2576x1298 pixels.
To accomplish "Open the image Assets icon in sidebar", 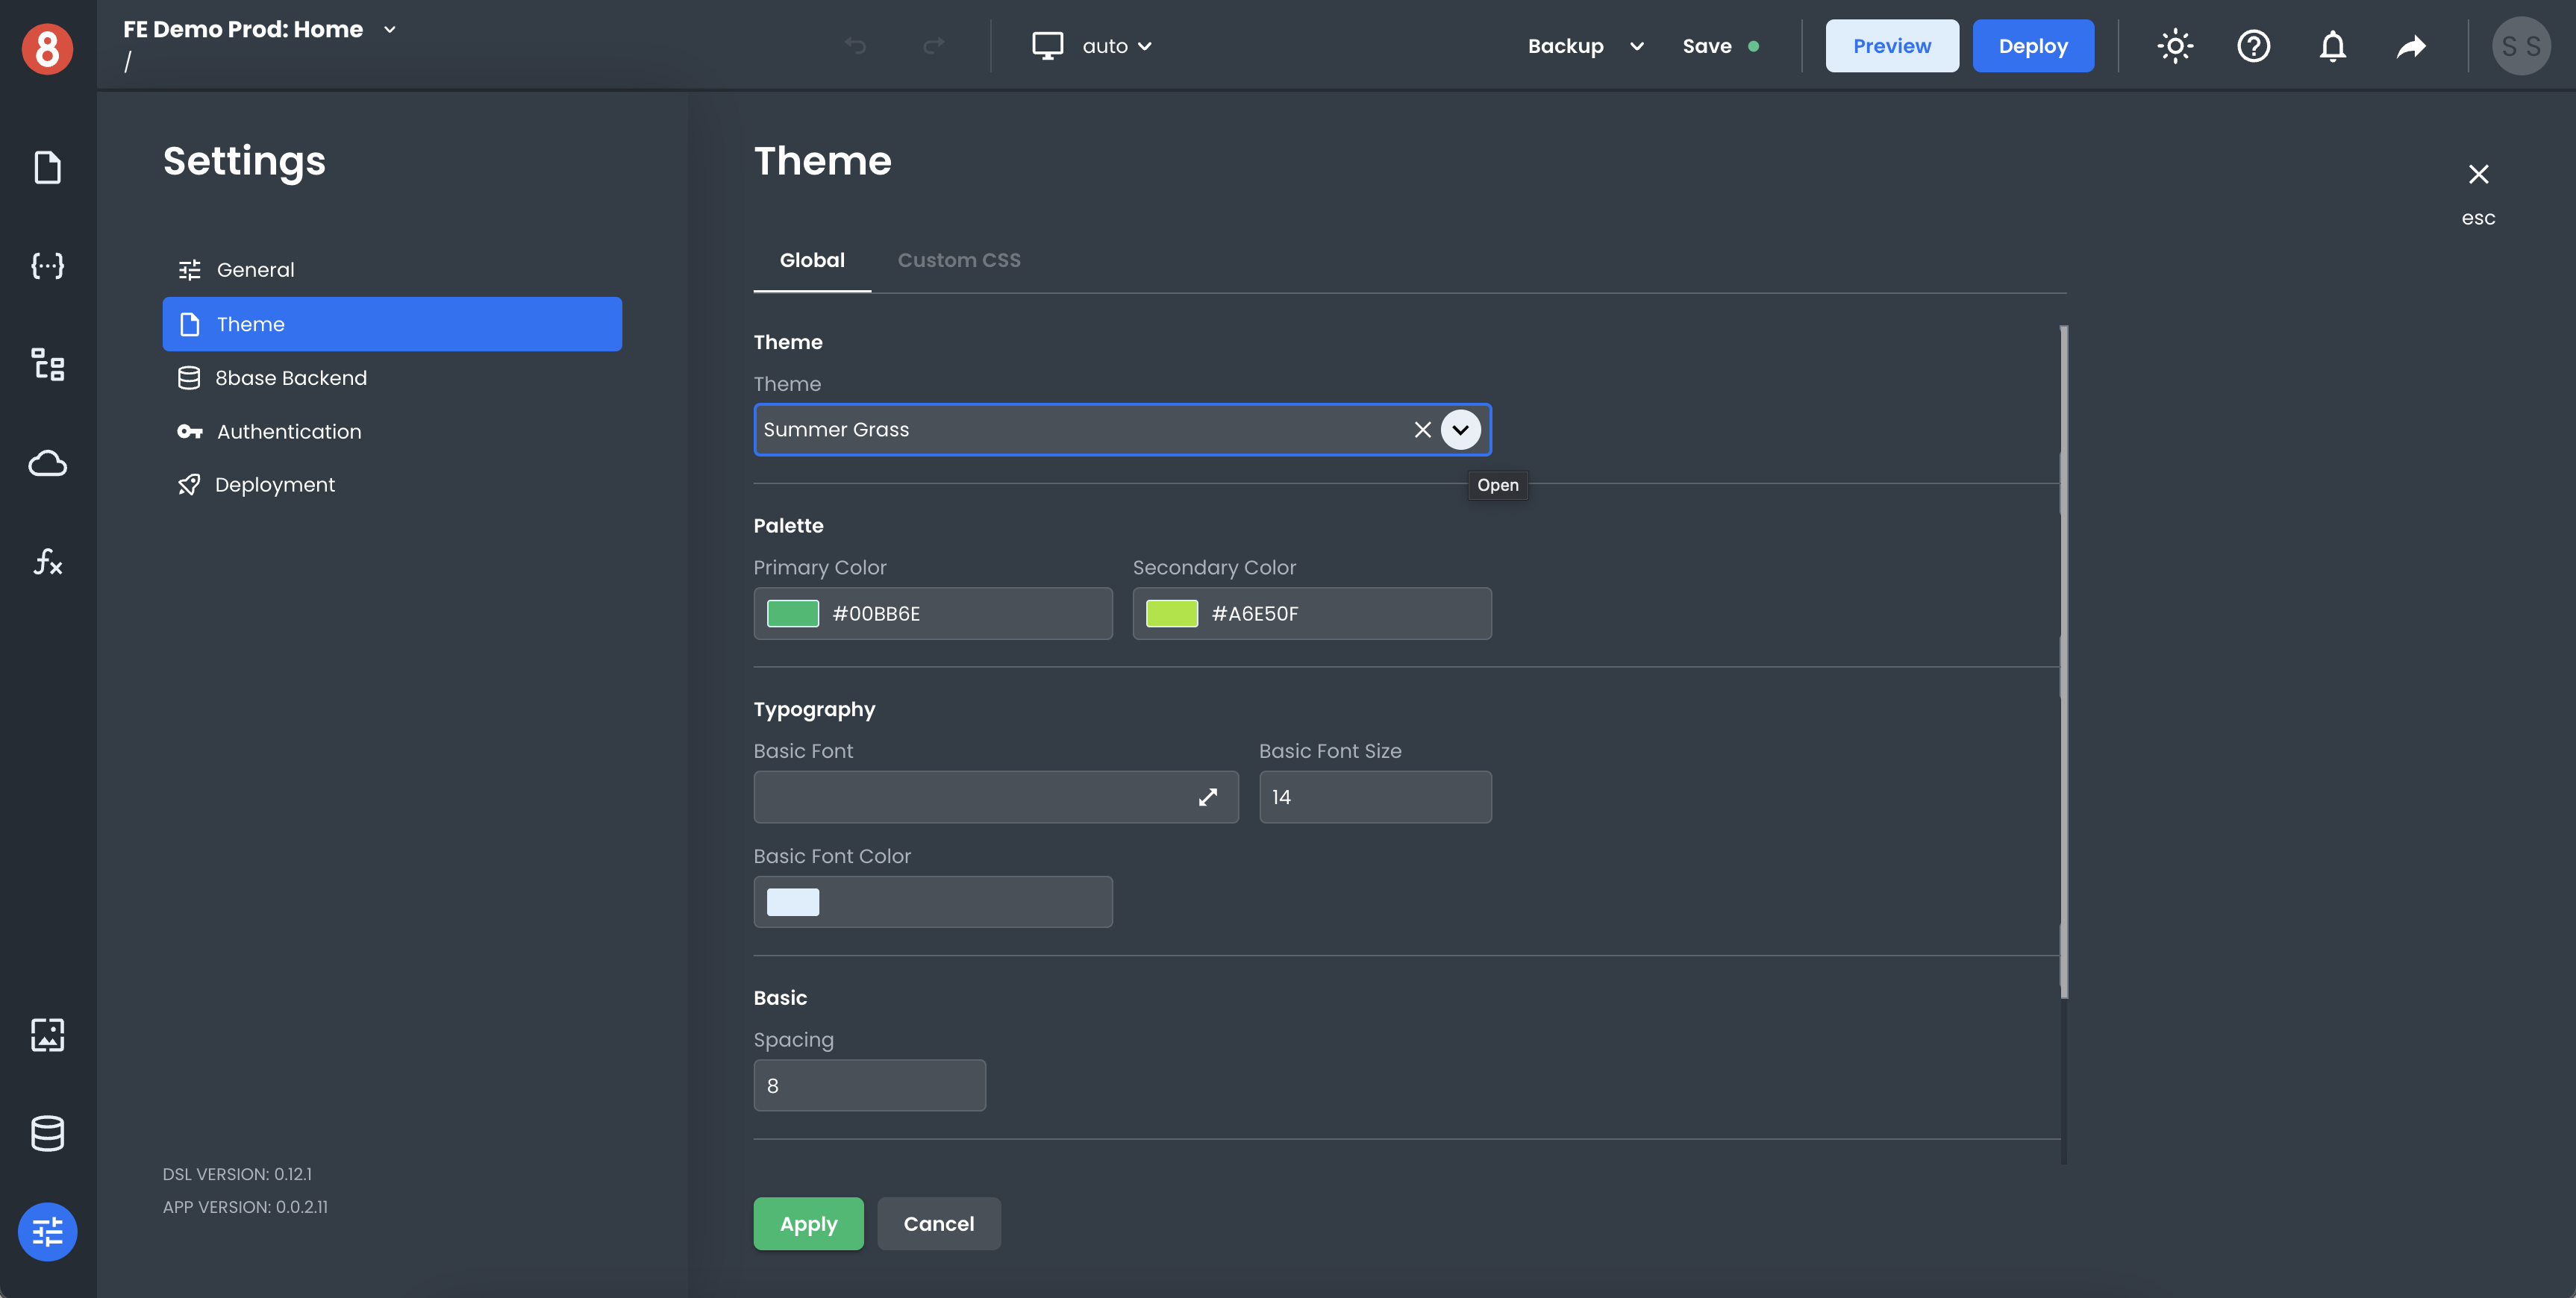I will point(47,1035).
